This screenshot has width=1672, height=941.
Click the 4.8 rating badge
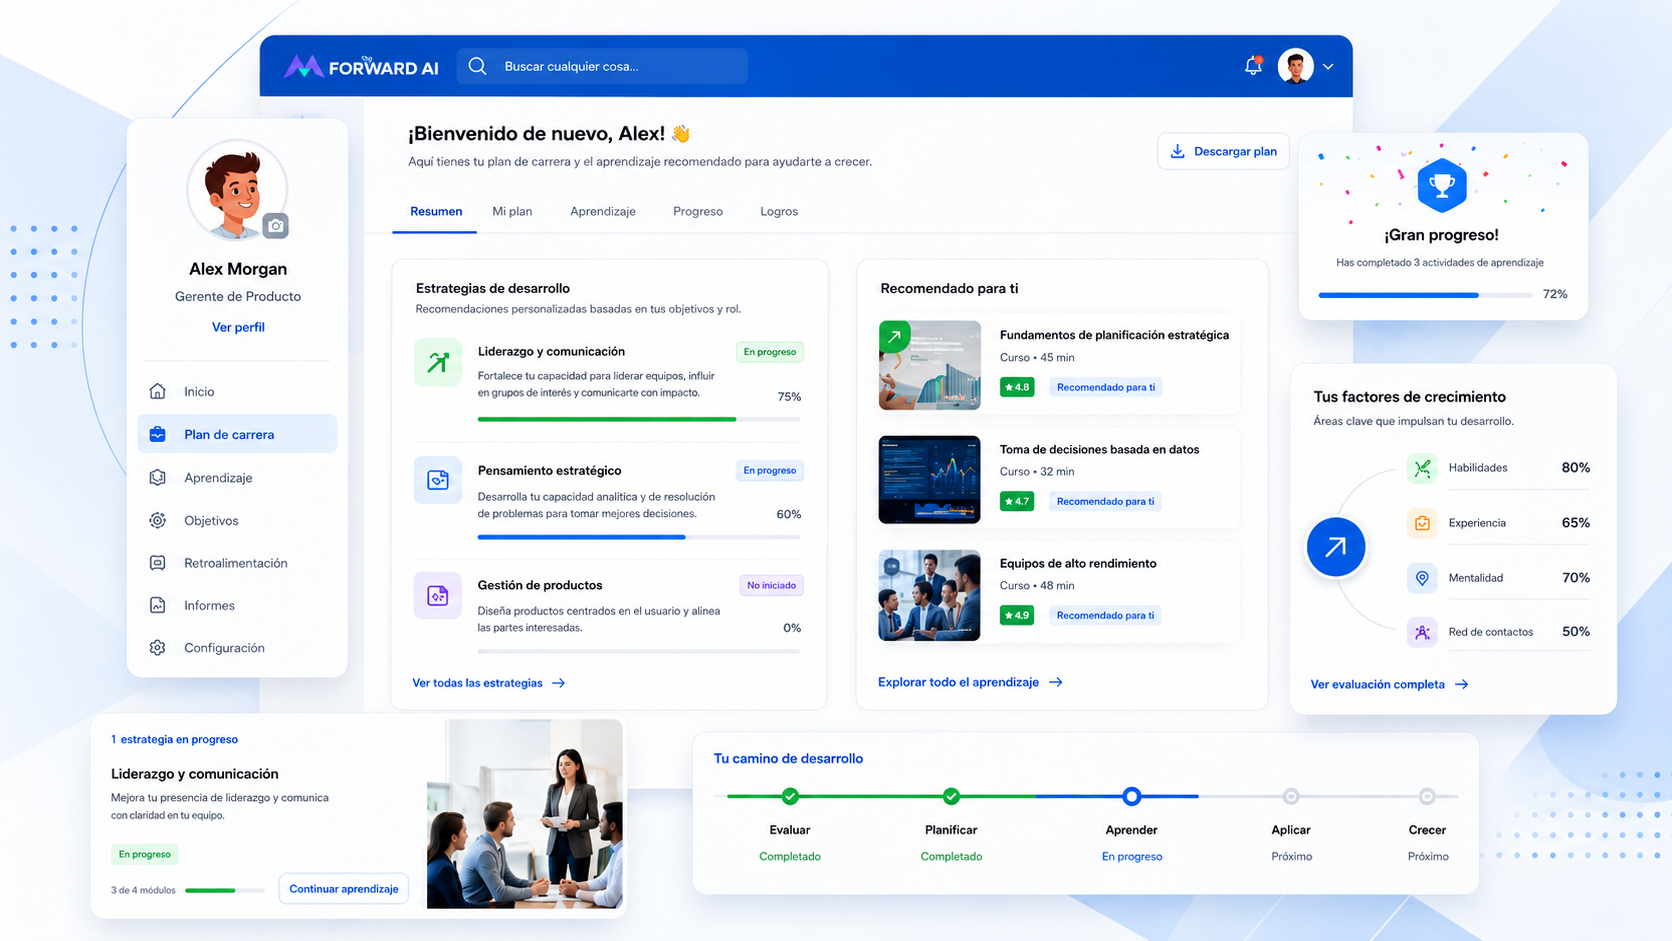click(1017, 387)
